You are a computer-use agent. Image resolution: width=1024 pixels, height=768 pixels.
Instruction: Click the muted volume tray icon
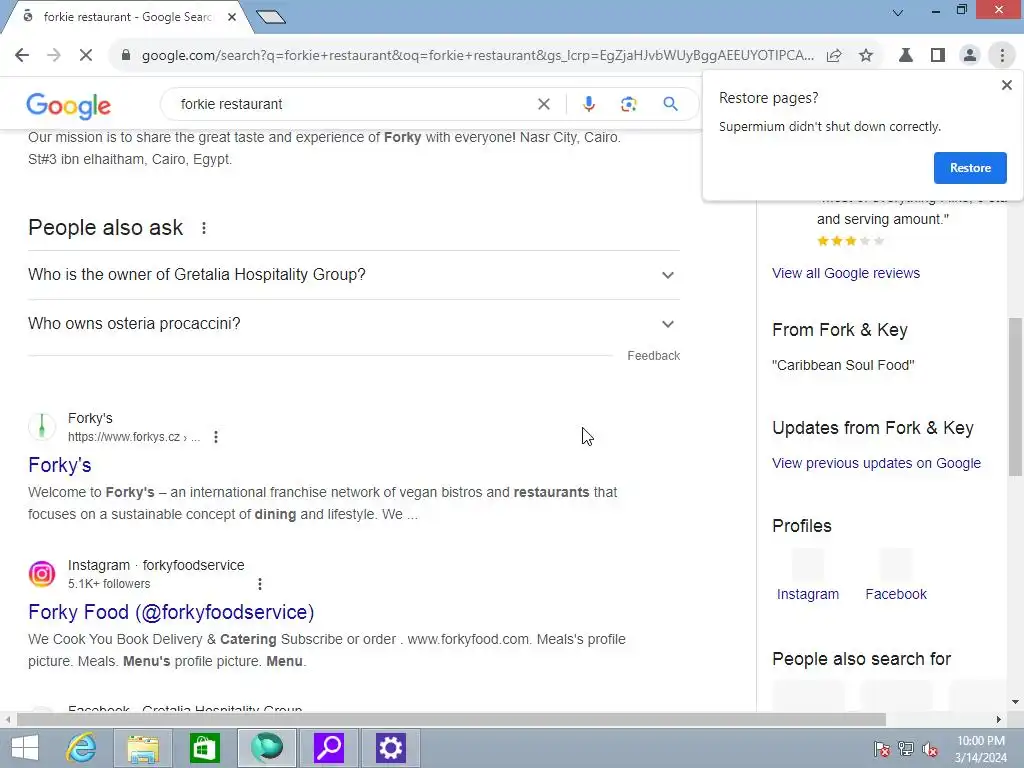[930, 749]
